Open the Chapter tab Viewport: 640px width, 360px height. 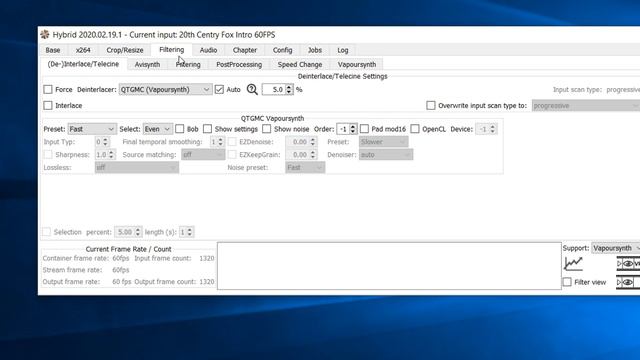coord(244,50)
